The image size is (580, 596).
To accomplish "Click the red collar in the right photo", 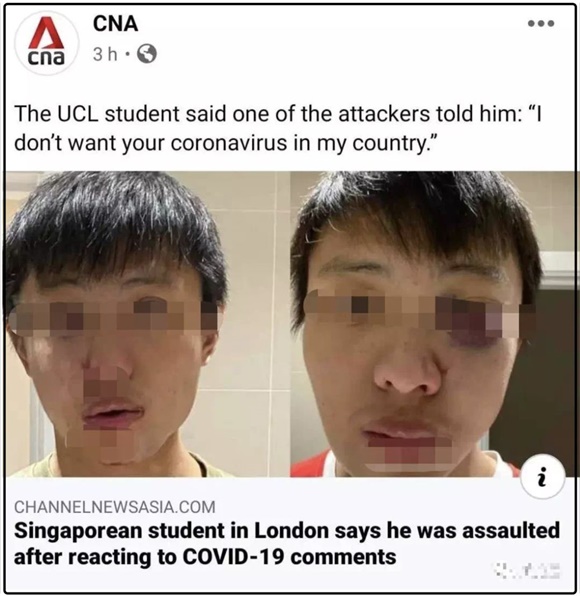I will tap(310, 464).
